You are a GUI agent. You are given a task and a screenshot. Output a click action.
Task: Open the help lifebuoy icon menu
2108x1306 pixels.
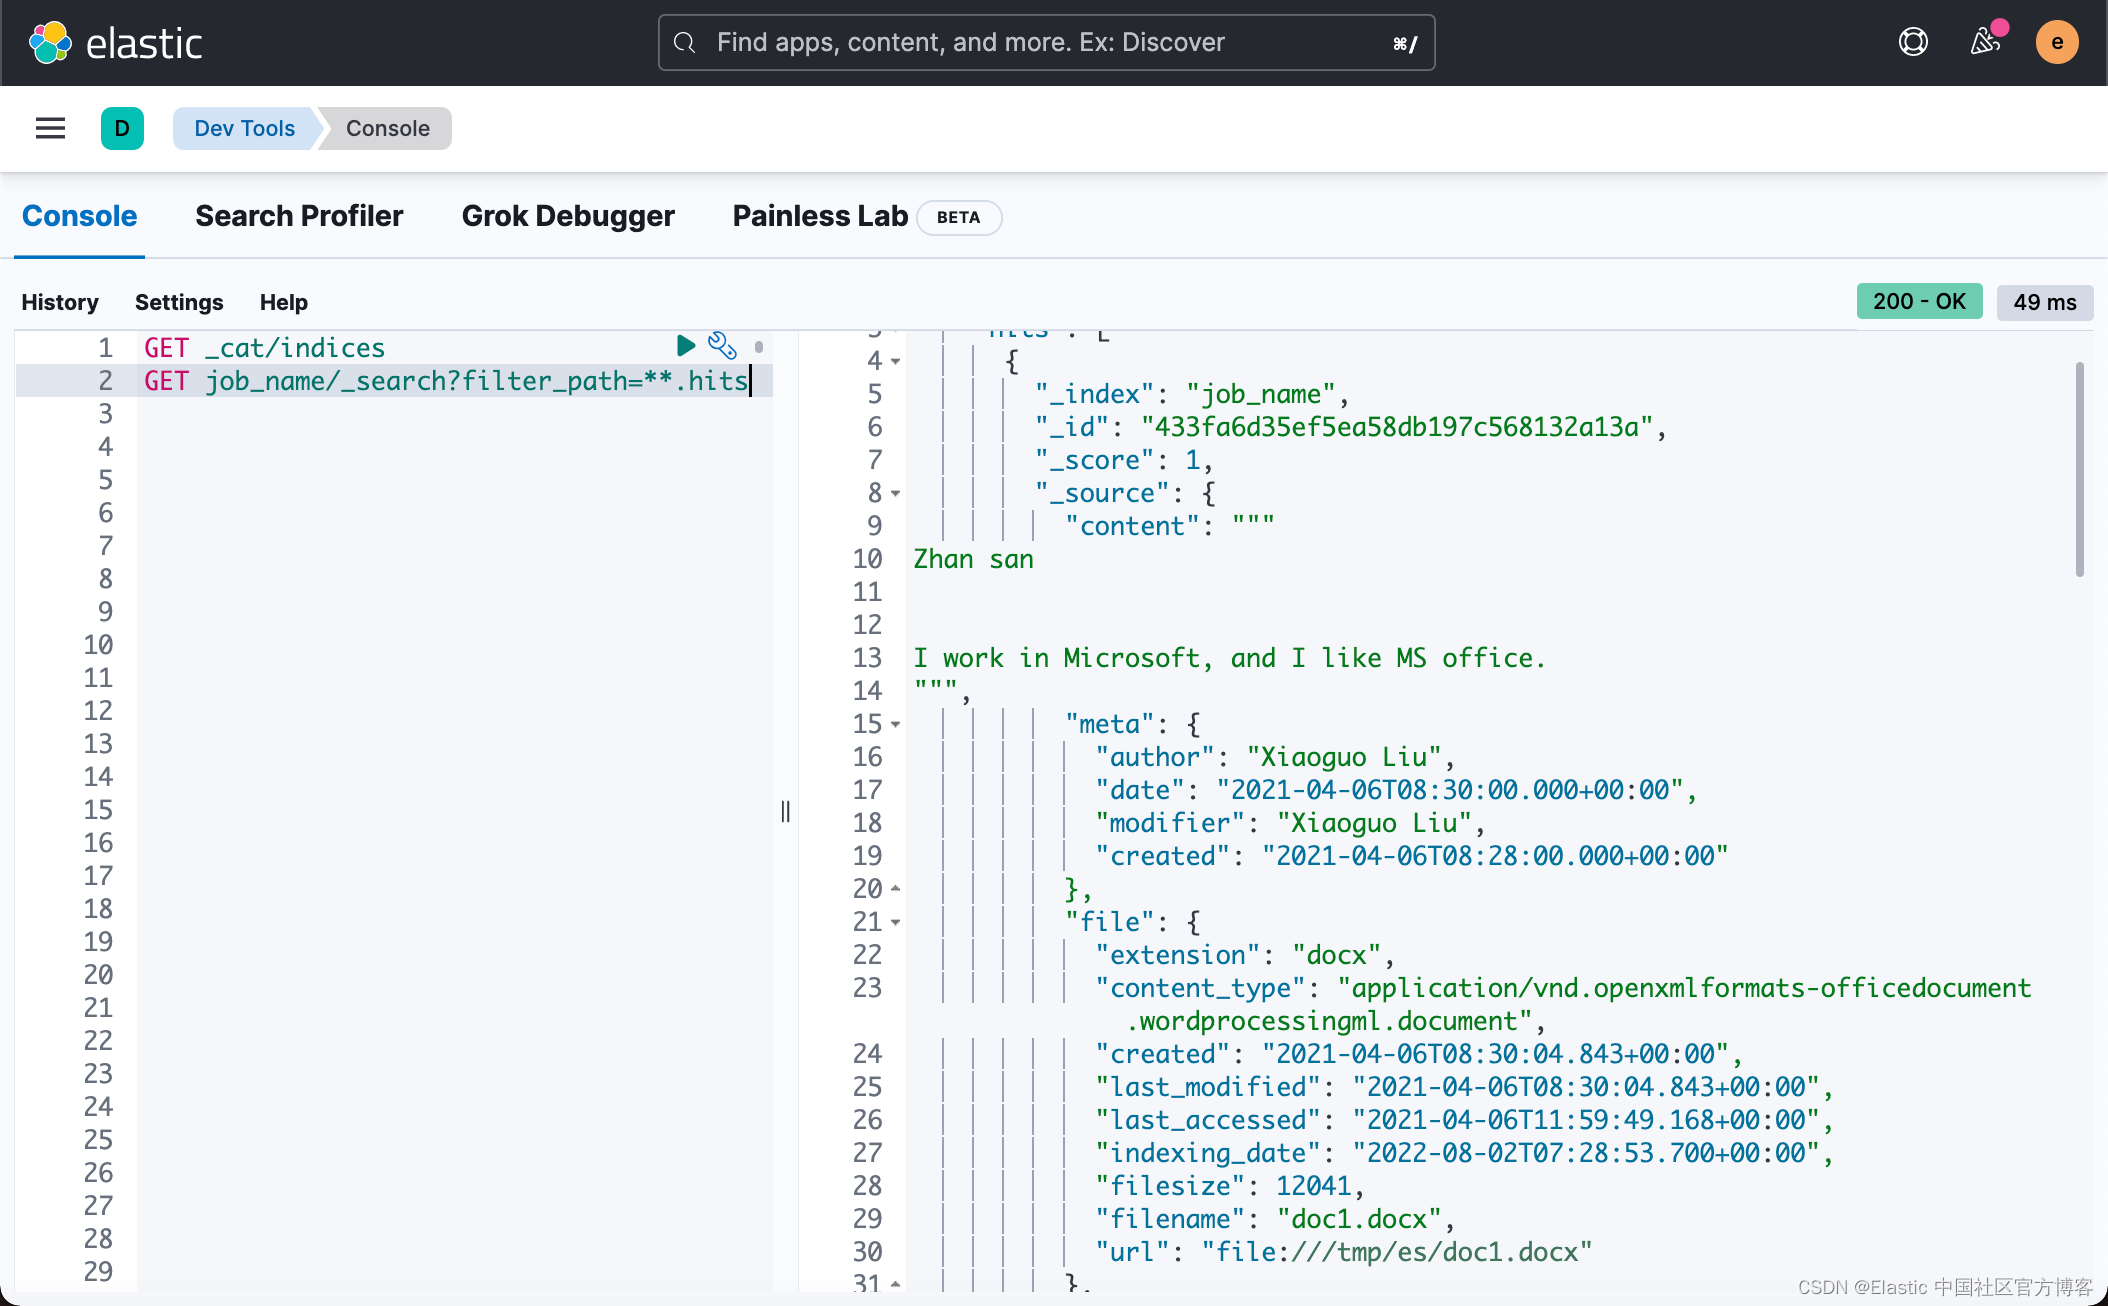tap(1913, 42)
